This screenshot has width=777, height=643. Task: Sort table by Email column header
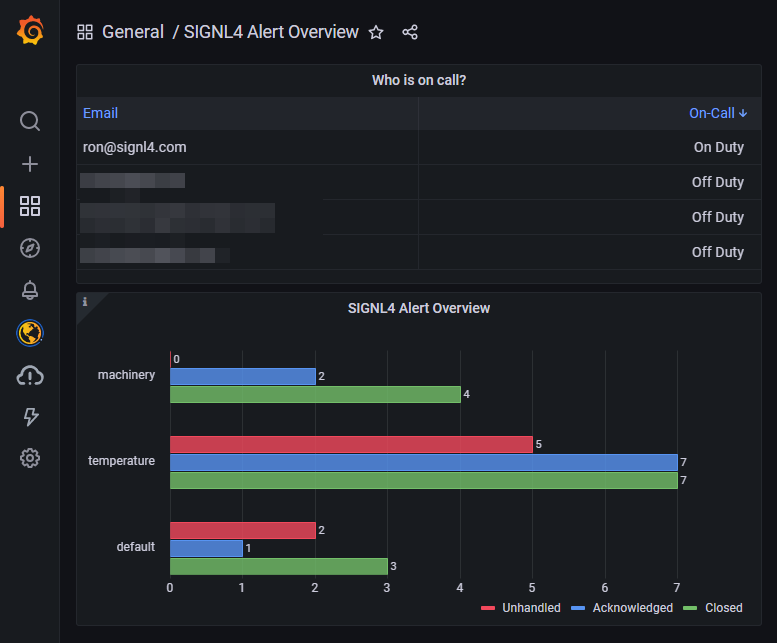(x=100, y=113)
